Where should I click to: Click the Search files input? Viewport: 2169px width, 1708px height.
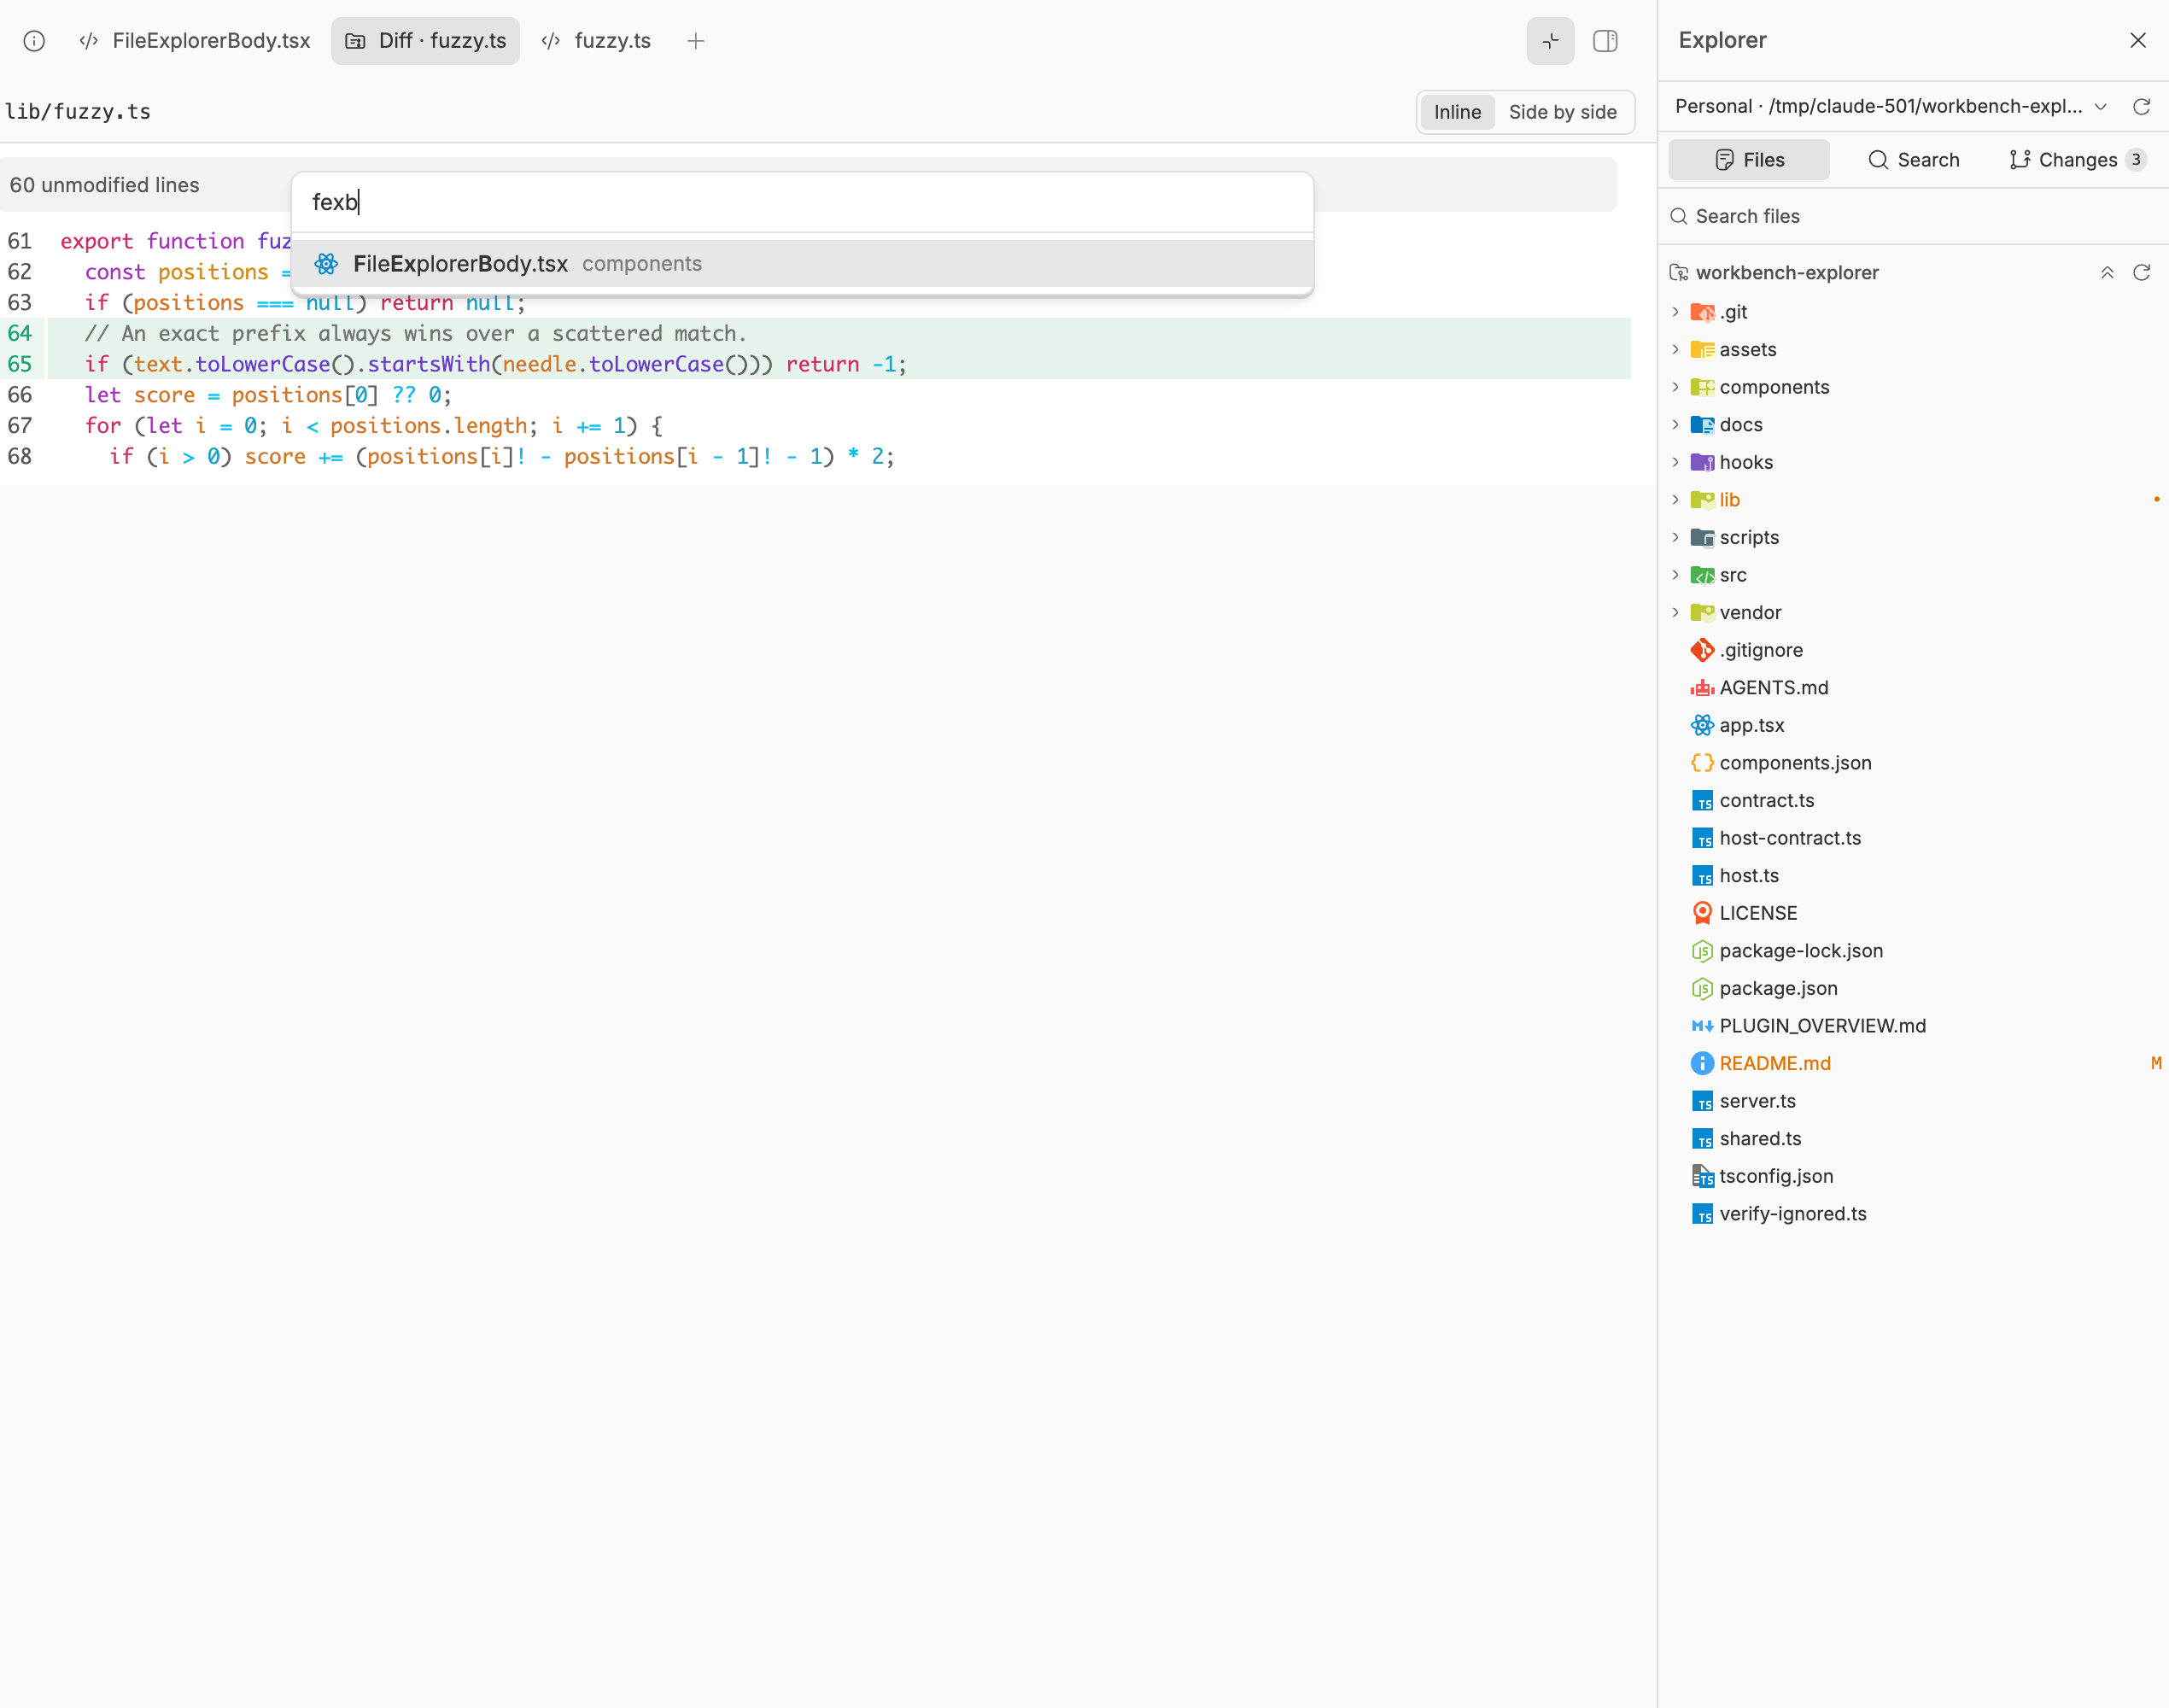[1913, 216]
